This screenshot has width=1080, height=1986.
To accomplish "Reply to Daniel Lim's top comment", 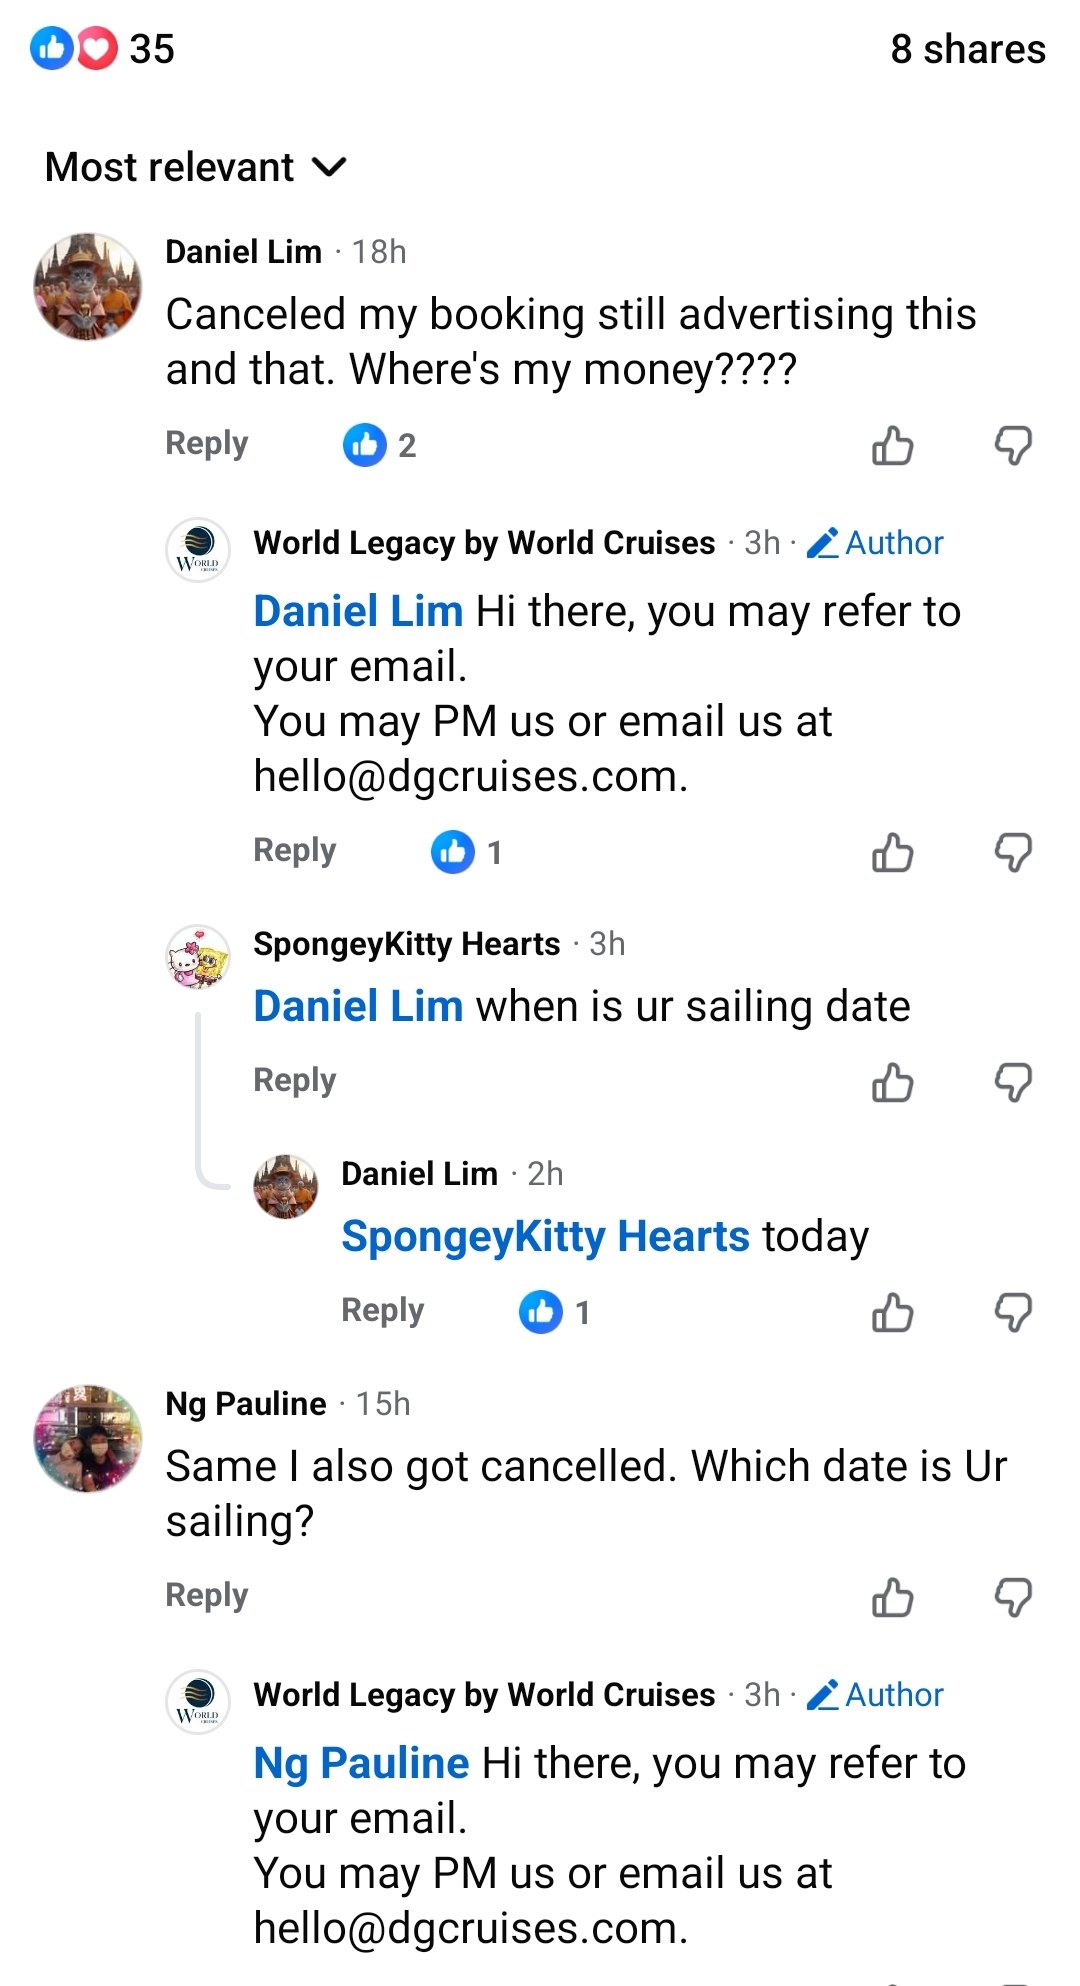I will point(206,443).
